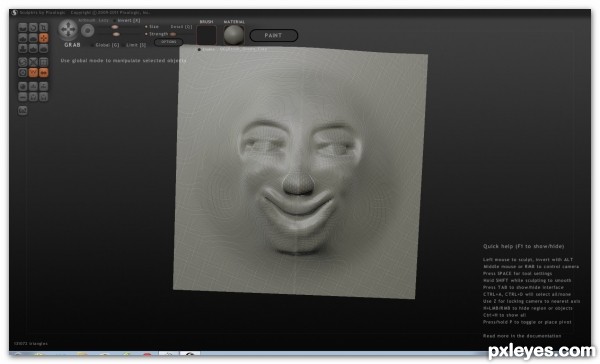Click 'Read more in the documentation' text
Image resolution: width=600 pixels, height=364 pixels.
(x=522, y=336)
